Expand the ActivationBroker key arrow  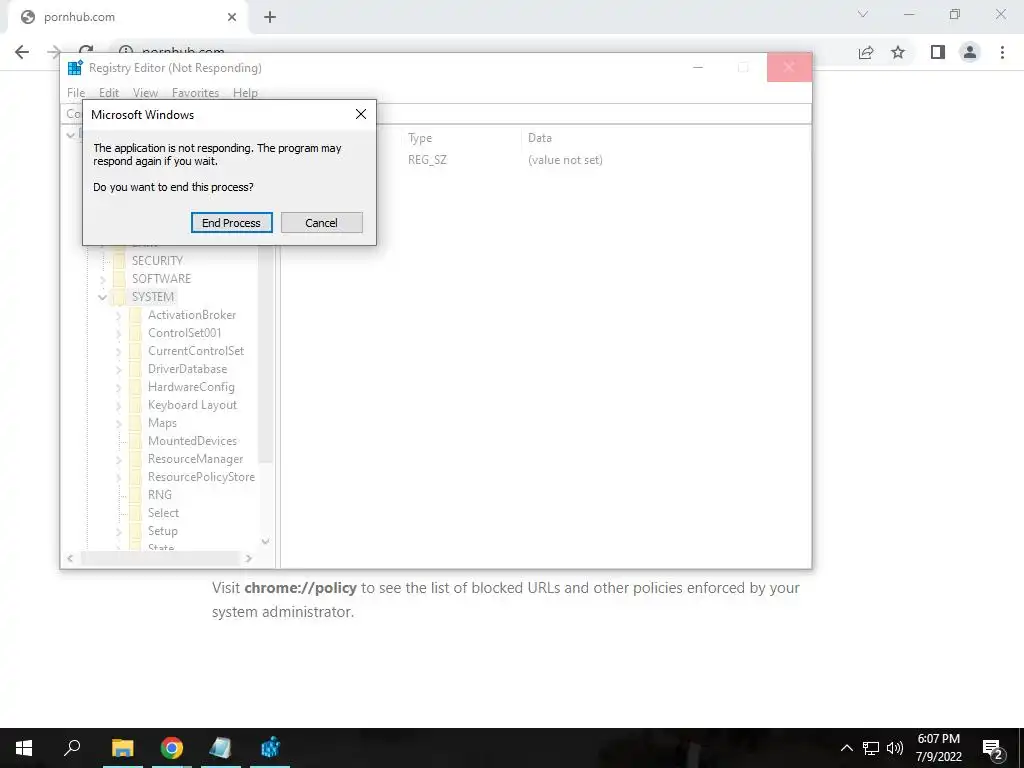click(x=118, y=315)
